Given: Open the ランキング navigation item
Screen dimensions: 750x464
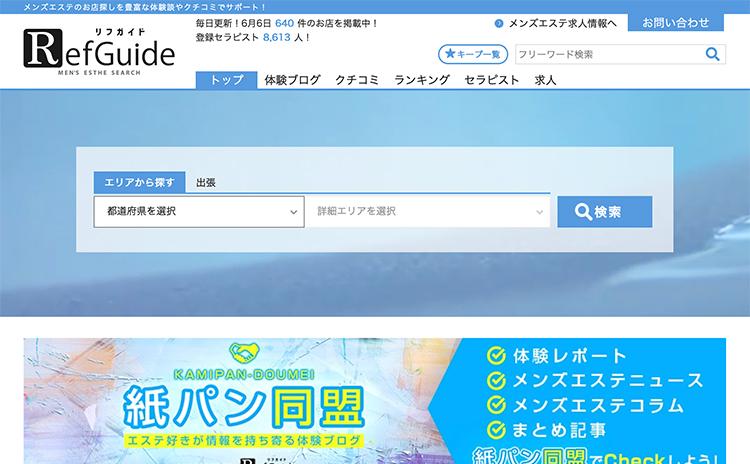Looking at the screenshot, I should coord(422,80).
